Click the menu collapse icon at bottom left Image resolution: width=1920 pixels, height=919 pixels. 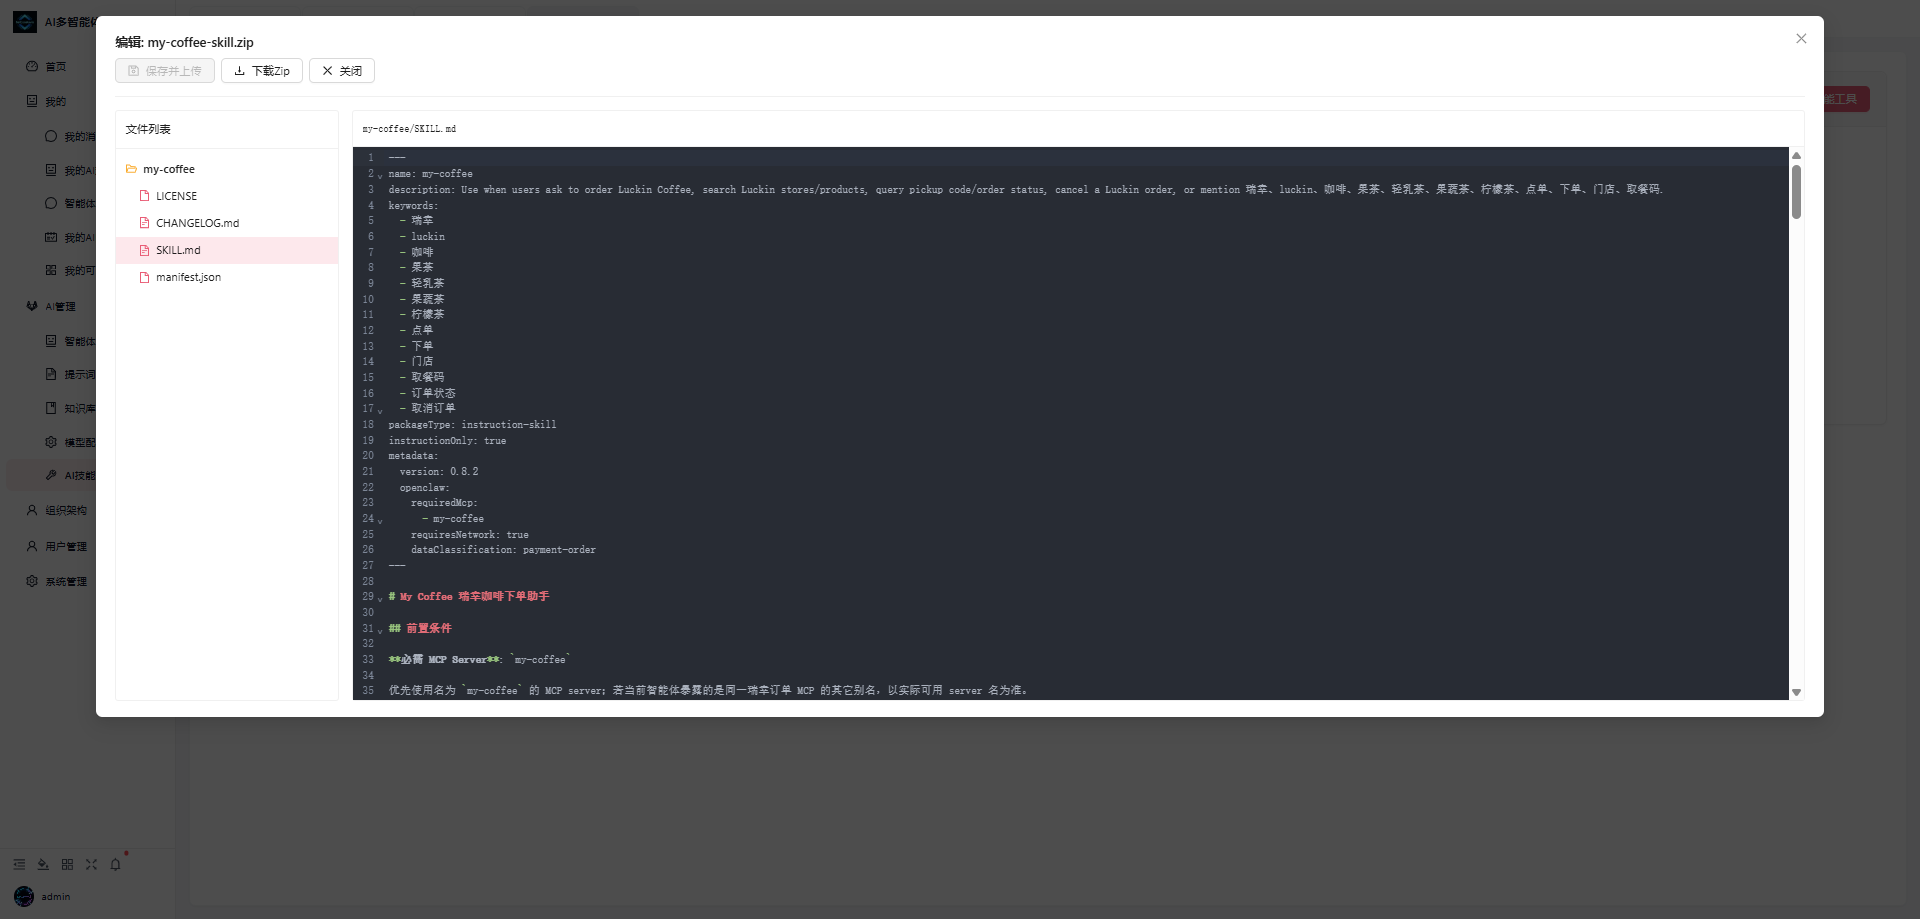pyautogui.click(x=19, y=864)
